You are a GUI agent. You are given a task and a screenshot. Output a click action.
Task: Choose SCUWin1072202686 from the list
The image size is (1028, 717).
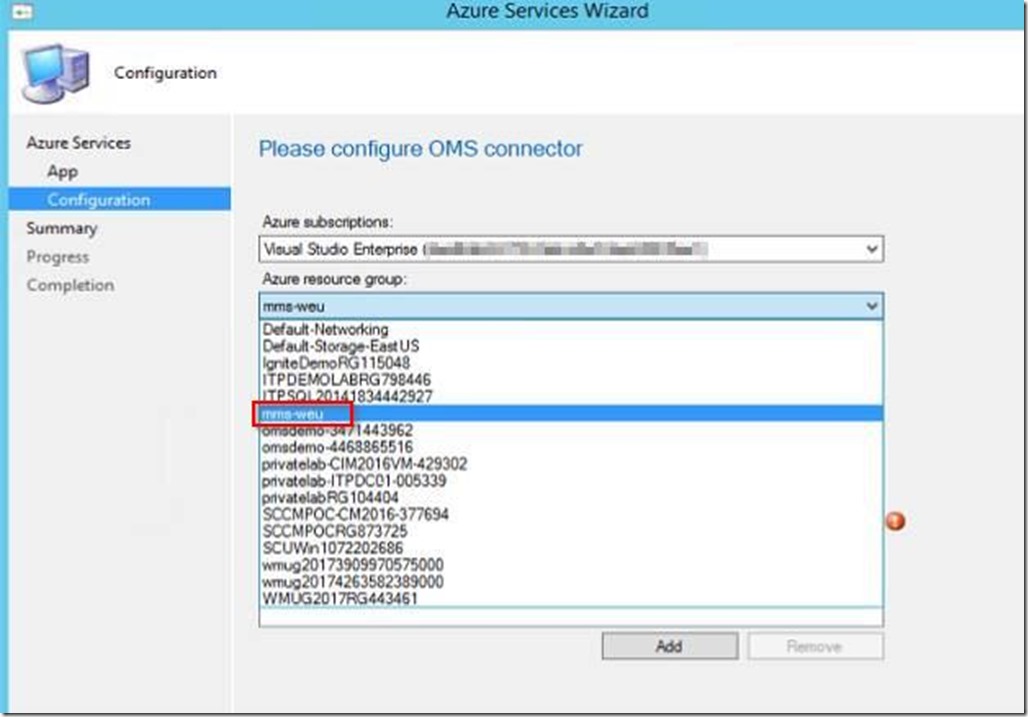333,548
